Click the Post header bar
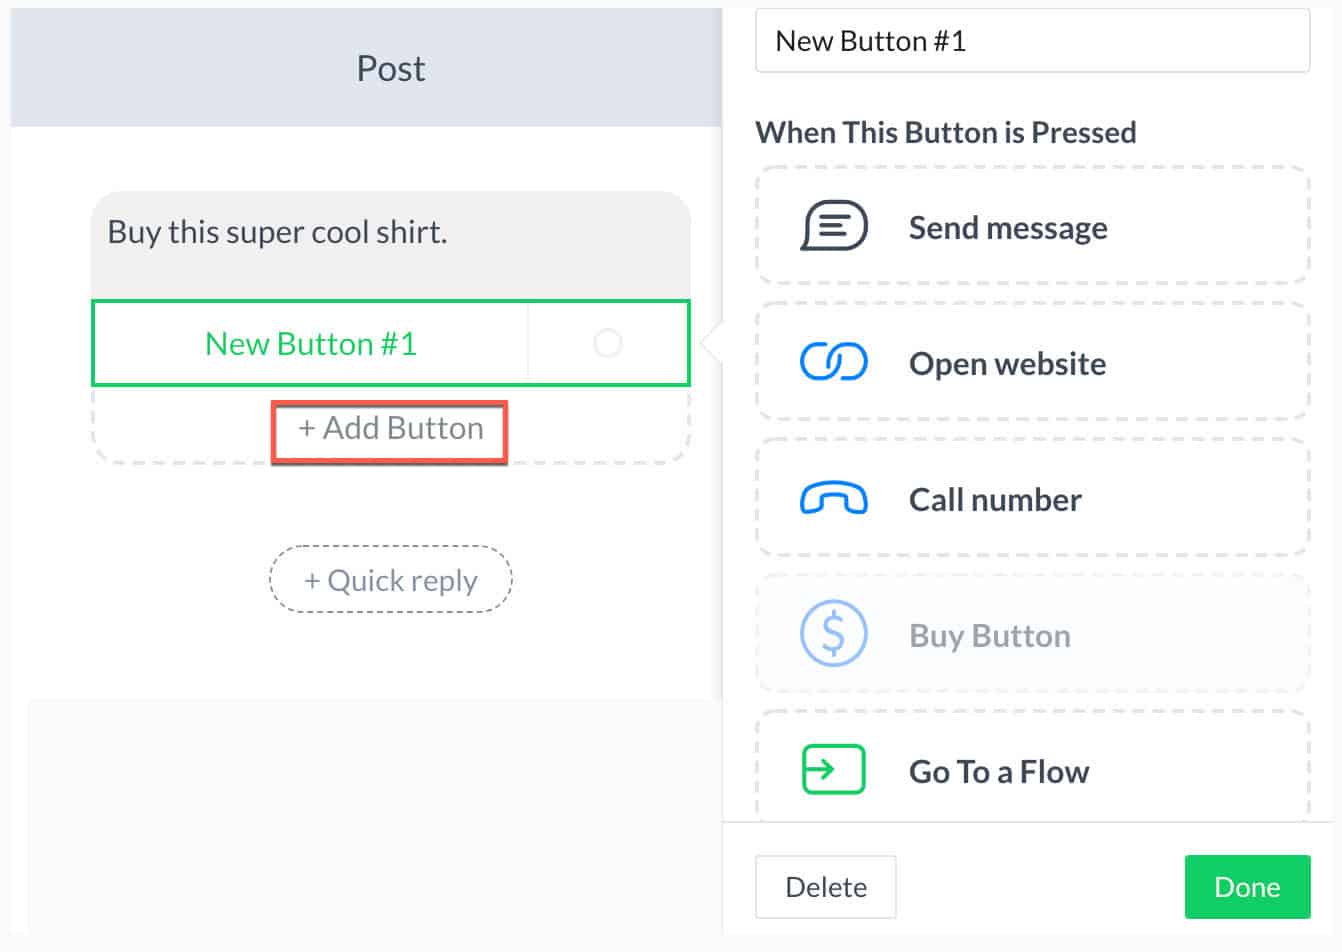Screen dimensions: 1342x952 tap(390, 68)
